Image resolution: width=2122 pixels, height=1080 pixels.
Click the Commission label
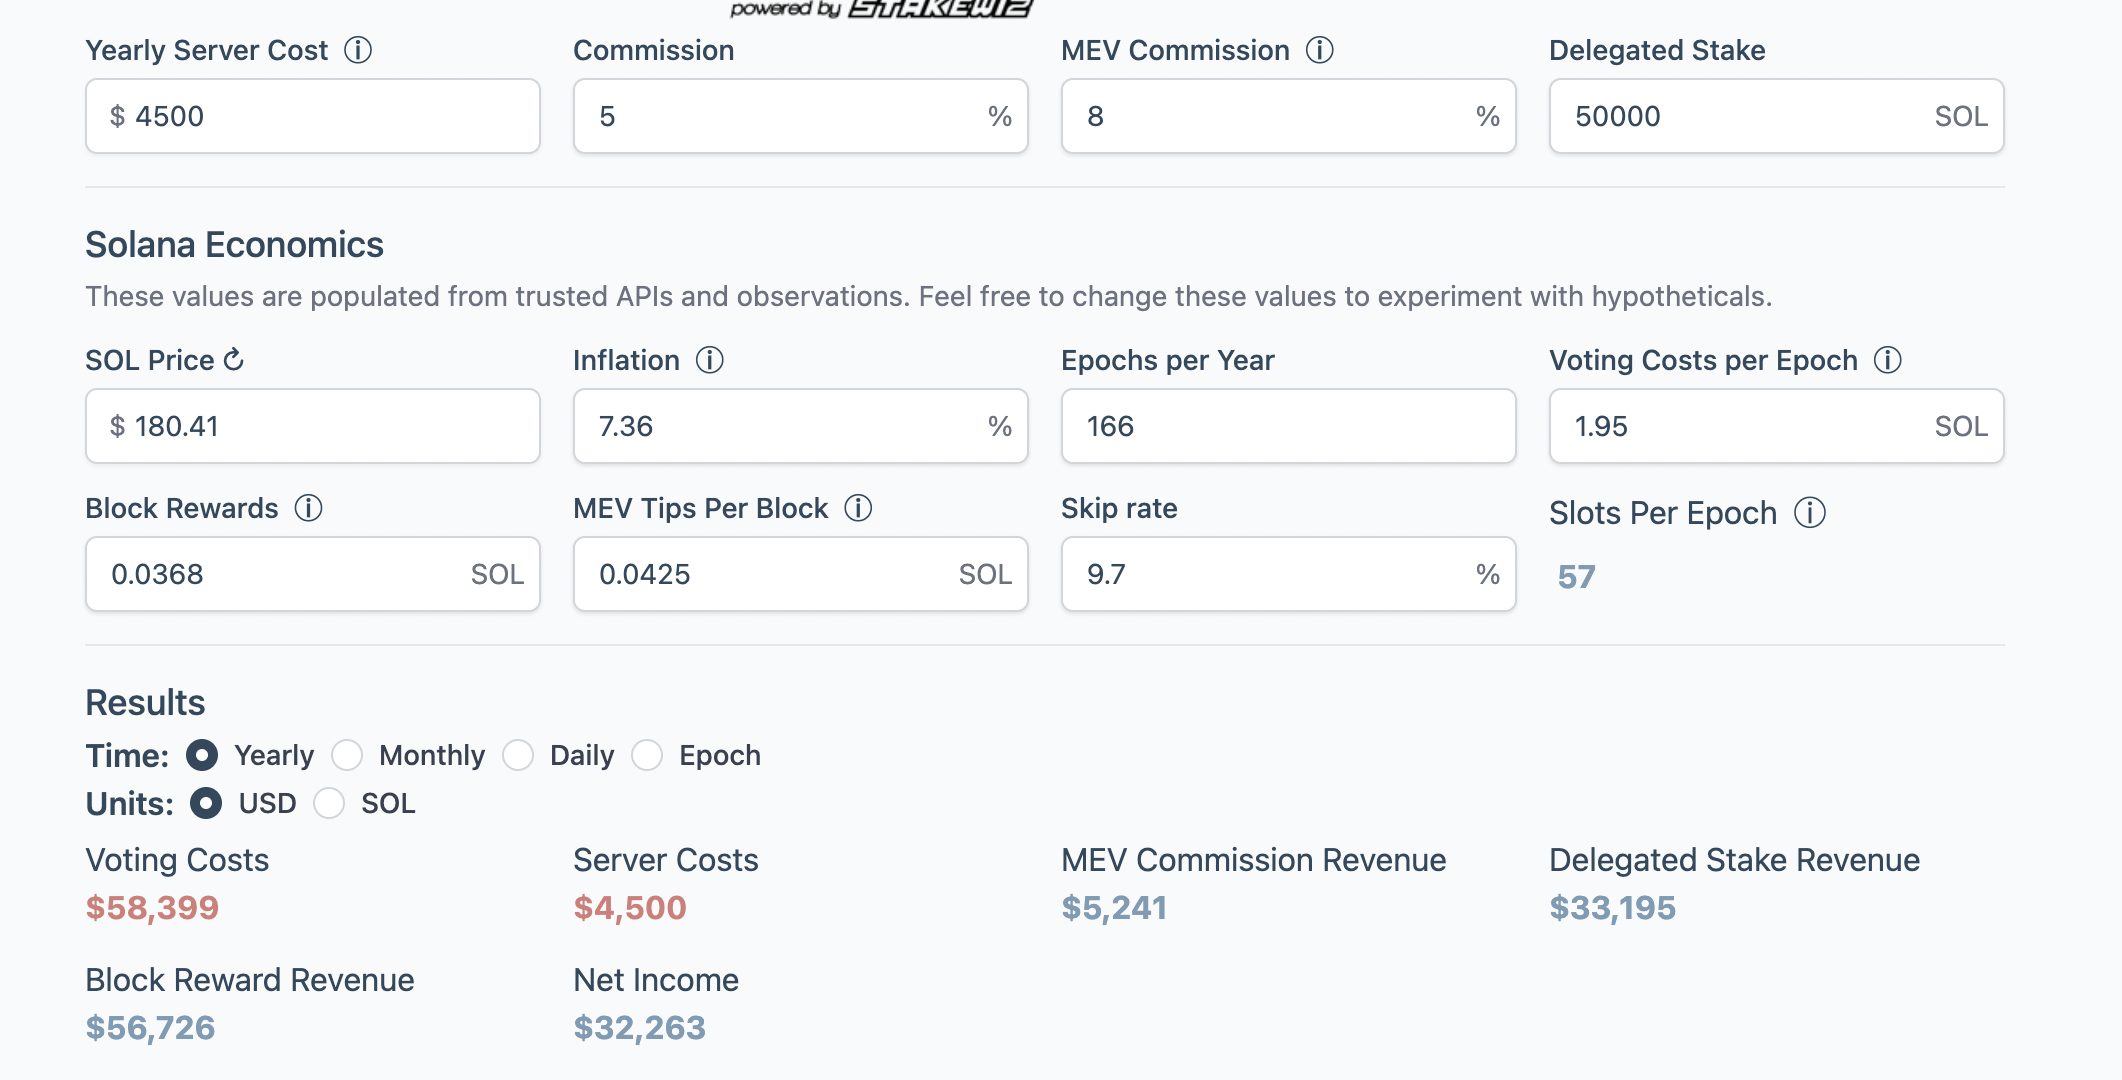654,50
